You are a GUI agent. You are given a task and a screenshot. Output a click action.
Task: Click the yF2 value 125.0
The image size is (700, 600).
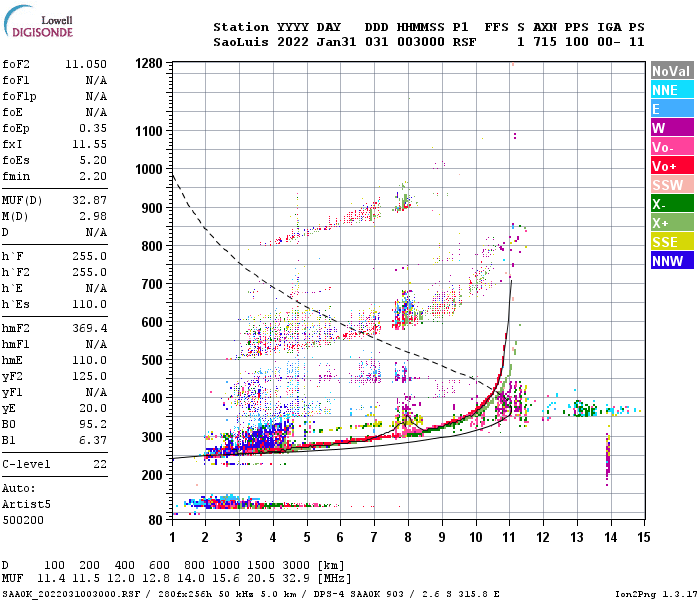89,376
